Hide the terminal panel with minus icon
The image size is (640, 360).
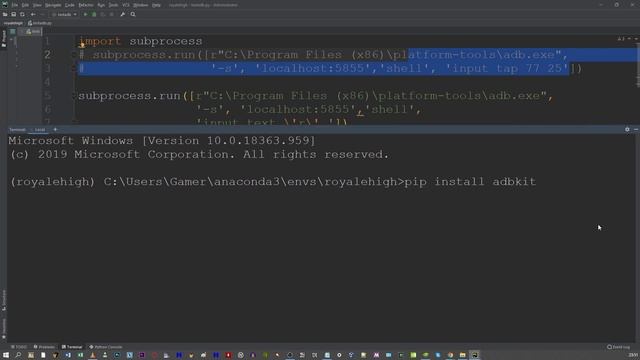[x=636, y=129]
